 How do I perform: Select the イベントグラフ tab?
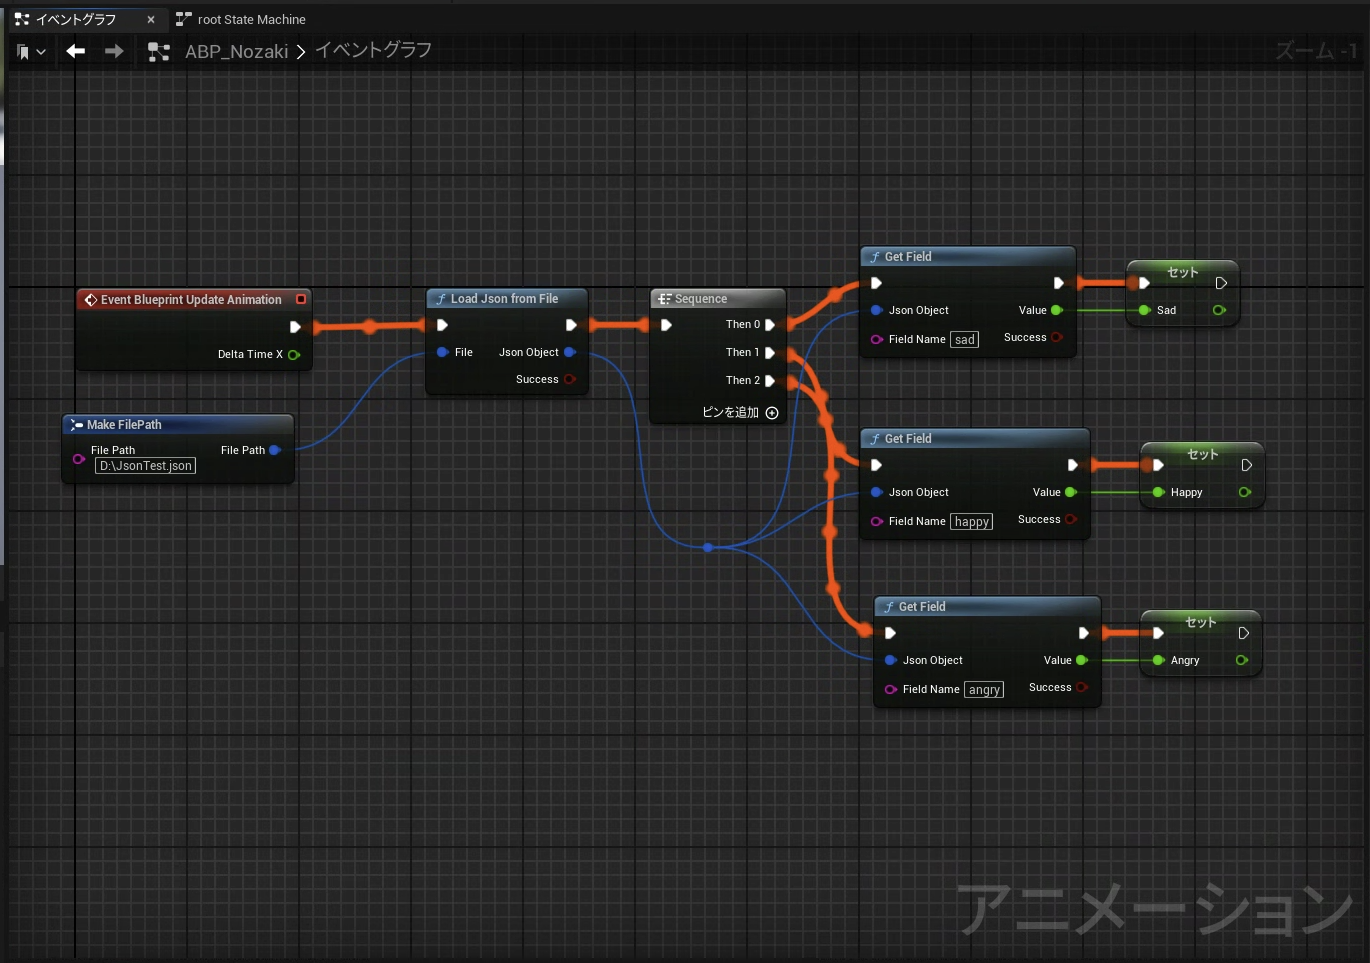tap(75, 19)
